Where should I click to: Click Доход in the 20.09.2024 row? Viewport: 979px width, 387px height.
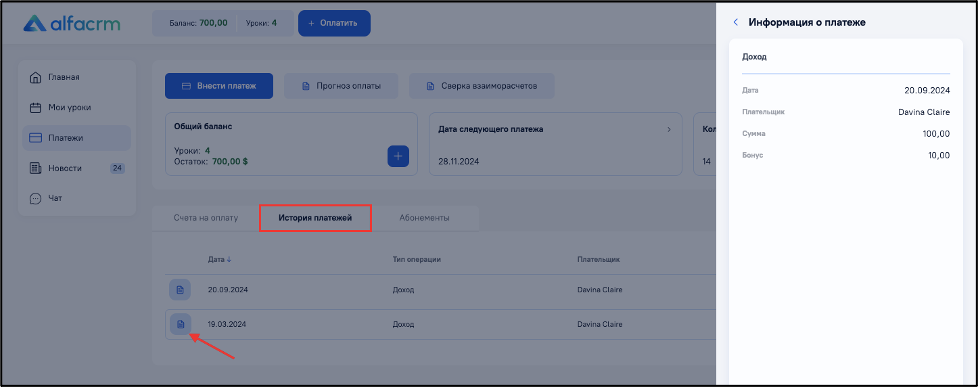[x=403, y=290]
